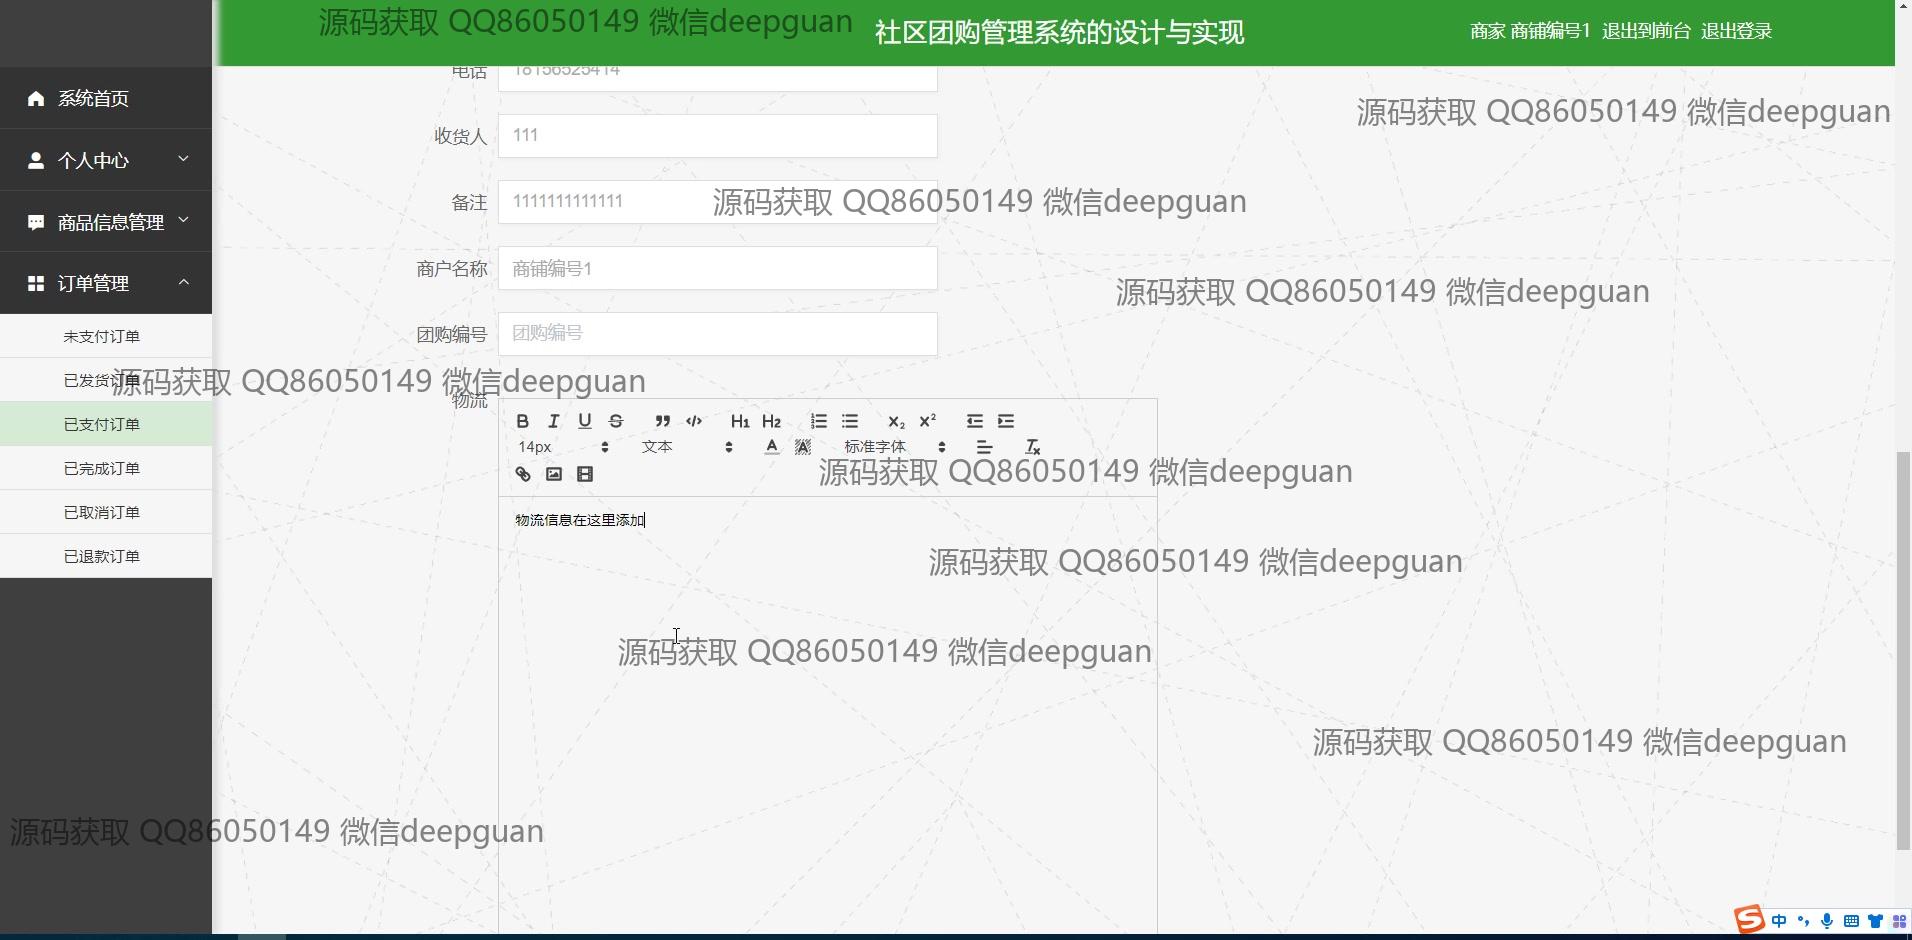The image size is (1912, 940).
Task: Apply ordered list formatting
Action: pyautogui.click(x=819, y=421)
